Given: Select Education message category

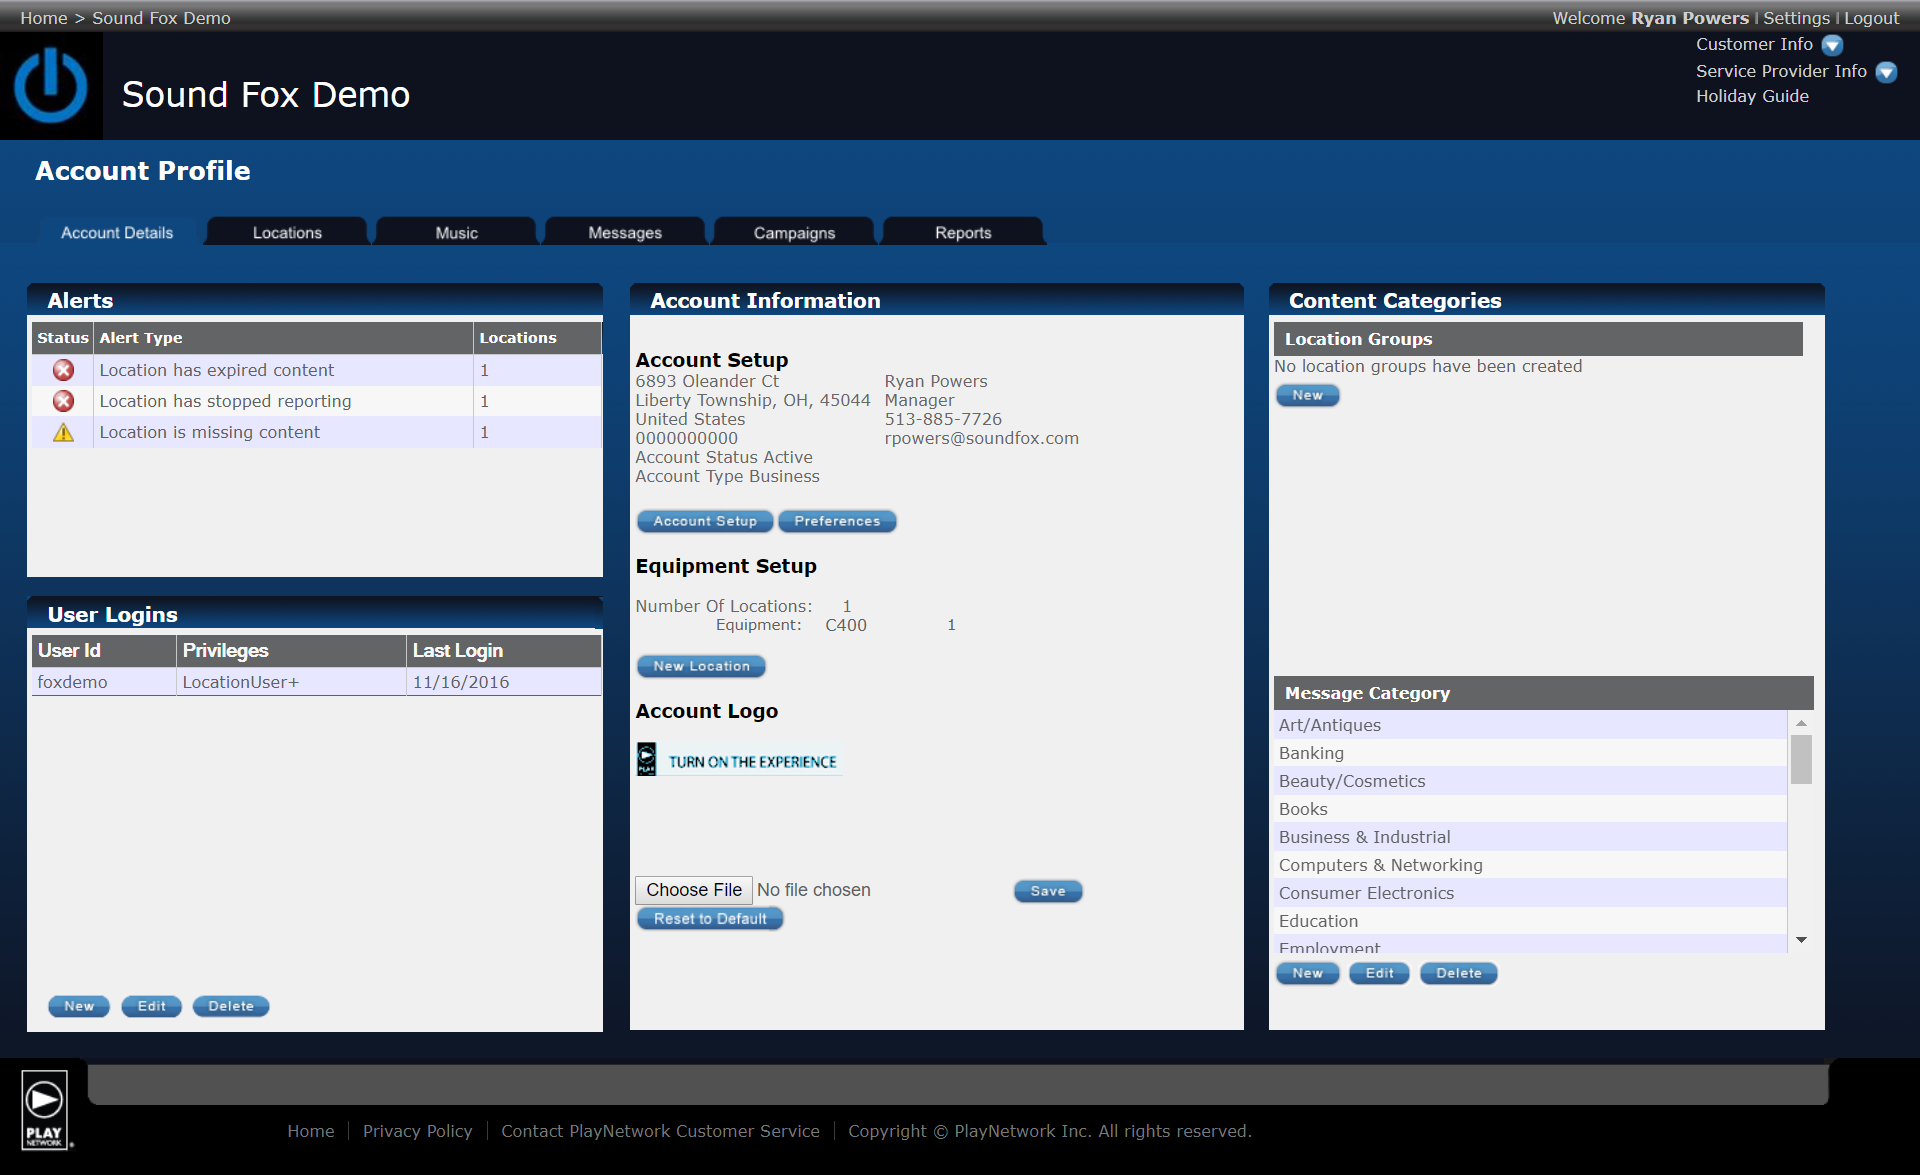Looking at the screenshot, I should 1530,921.
